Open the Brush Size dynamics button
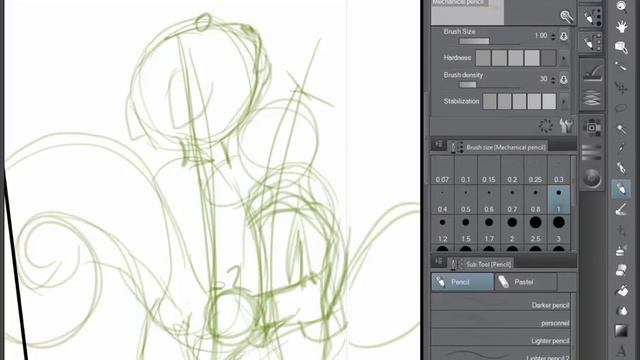 pyautogui.click(x=564, y=36)
